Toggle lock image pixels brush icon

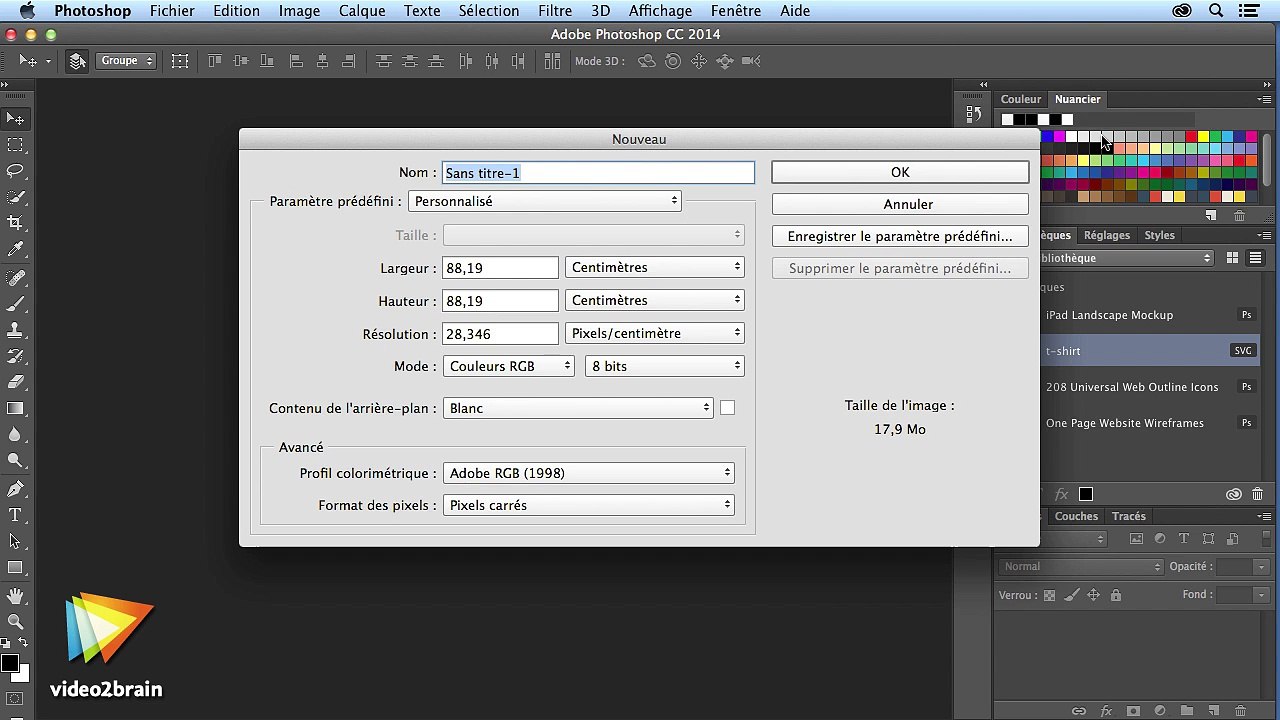(1071, 595)
